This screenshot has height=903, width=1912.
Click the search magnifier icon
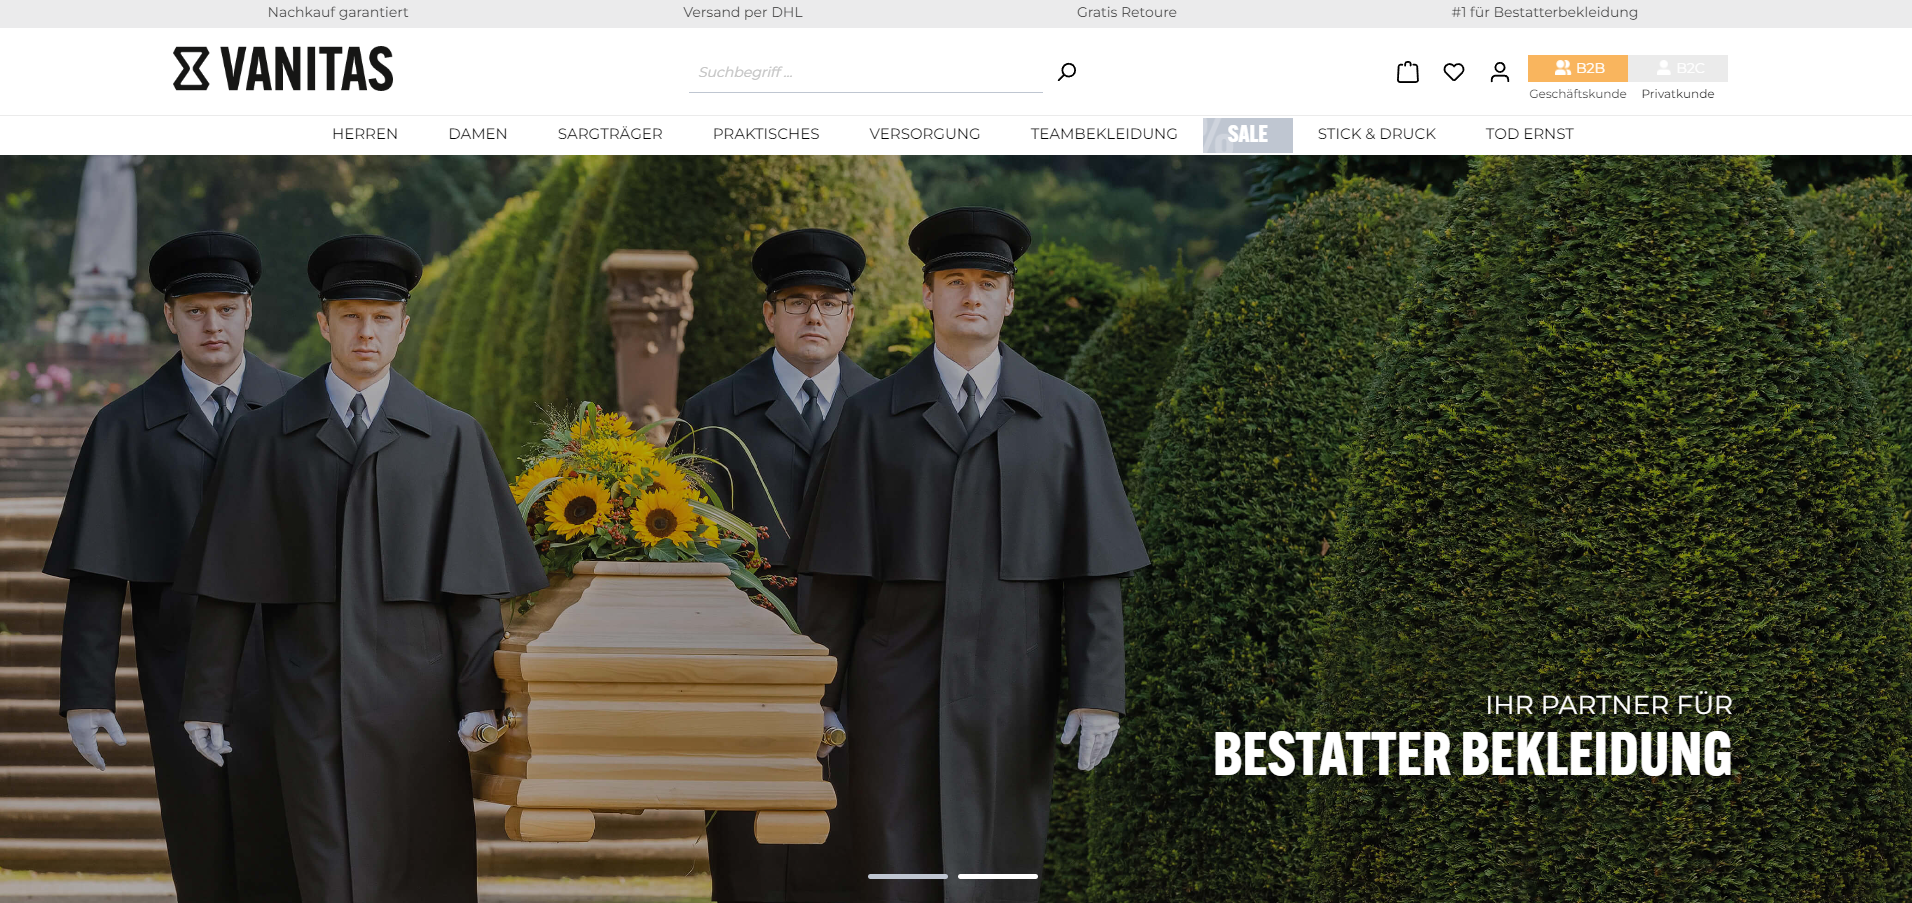click(x=1067, y=72)
